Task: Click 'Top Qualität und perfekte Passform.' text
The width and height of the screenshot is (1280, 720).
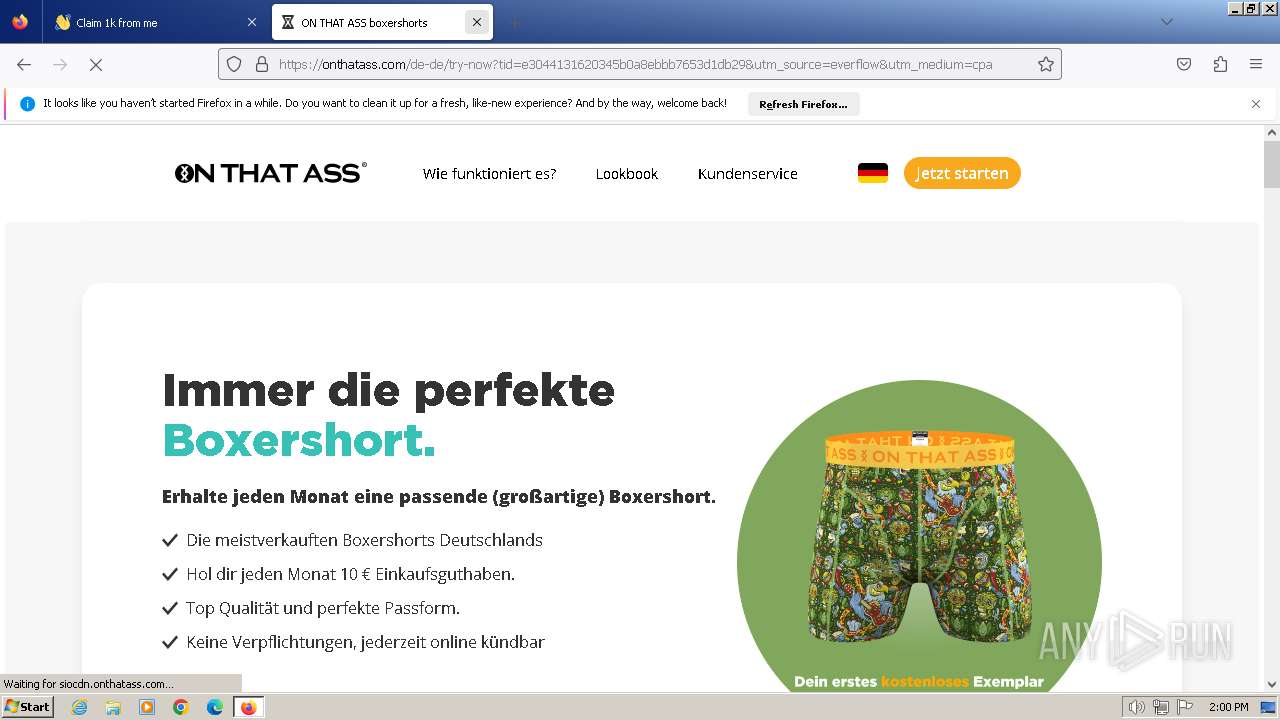Action: click(x=323, y=608)
